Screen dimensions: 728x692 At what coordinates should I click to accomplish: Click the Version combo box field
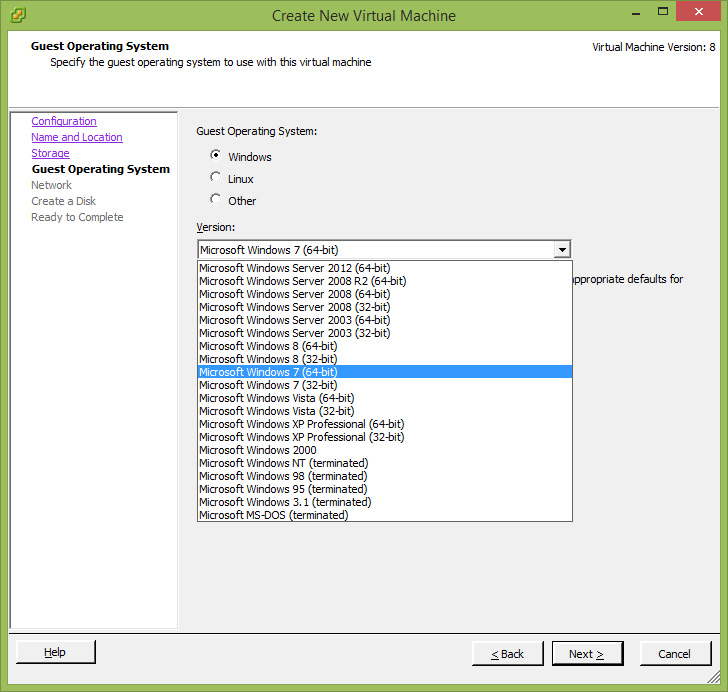pyautogui.click(x=384, y=250)
